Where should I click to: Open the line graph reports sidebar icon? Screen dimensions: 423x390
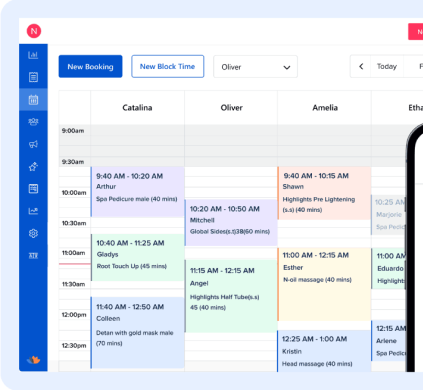click(x=33, y=211)
